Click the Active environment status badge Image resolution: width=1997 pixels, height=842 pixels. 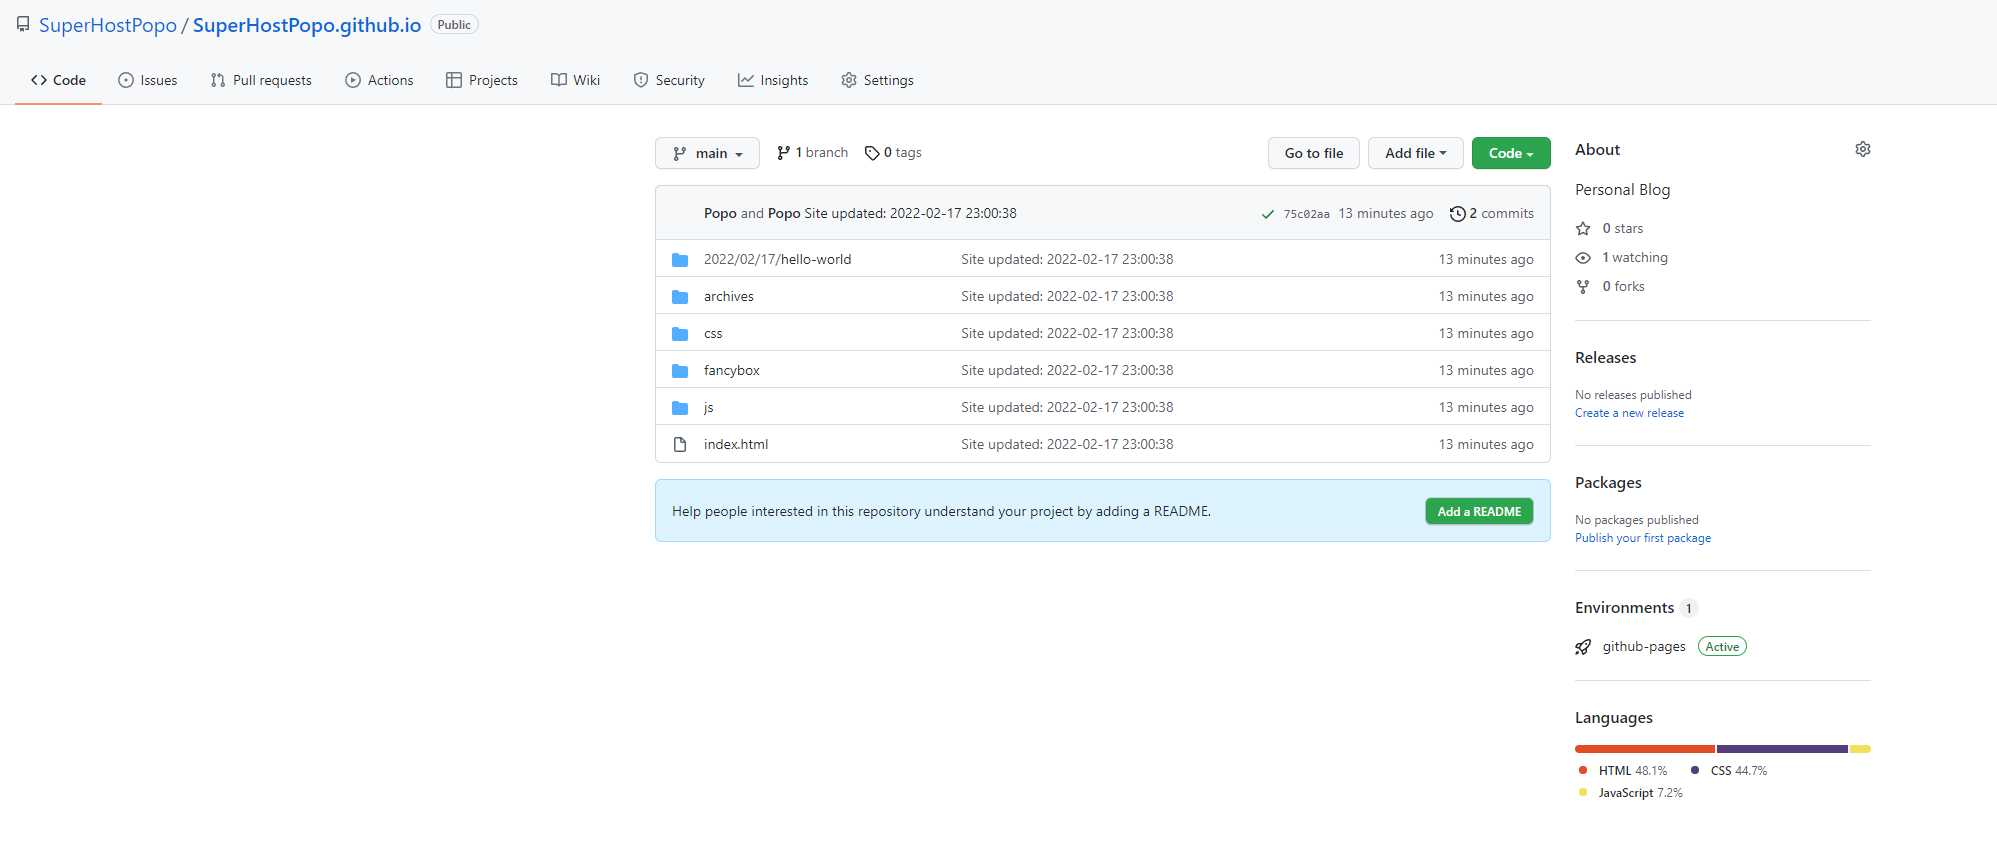(x=1722, y=647)
